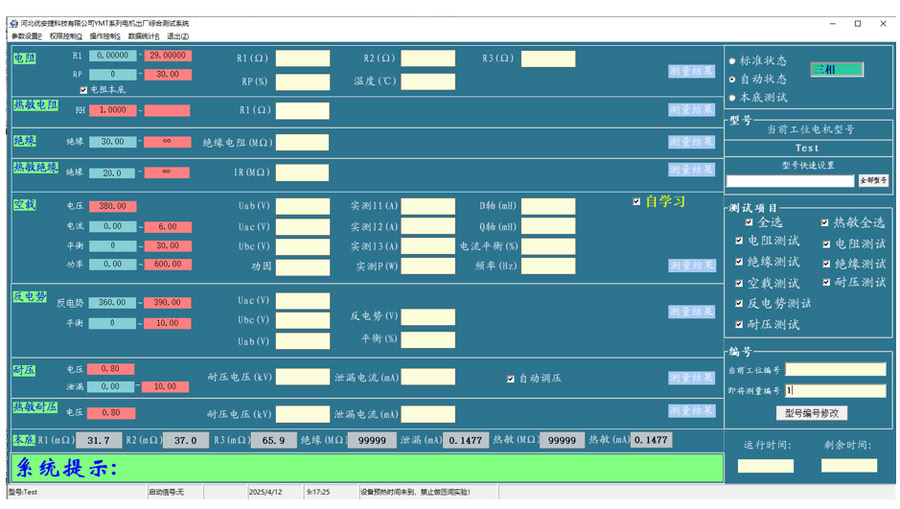Click the 测量结果 button in the 电阻 row
Image resolution: width=900 pixels, height=509 pixels.
691,71
